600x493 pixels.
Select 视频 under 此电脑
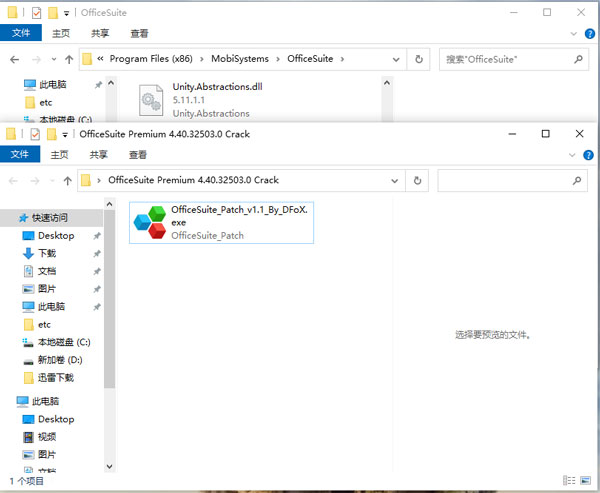tap(47, 437)
